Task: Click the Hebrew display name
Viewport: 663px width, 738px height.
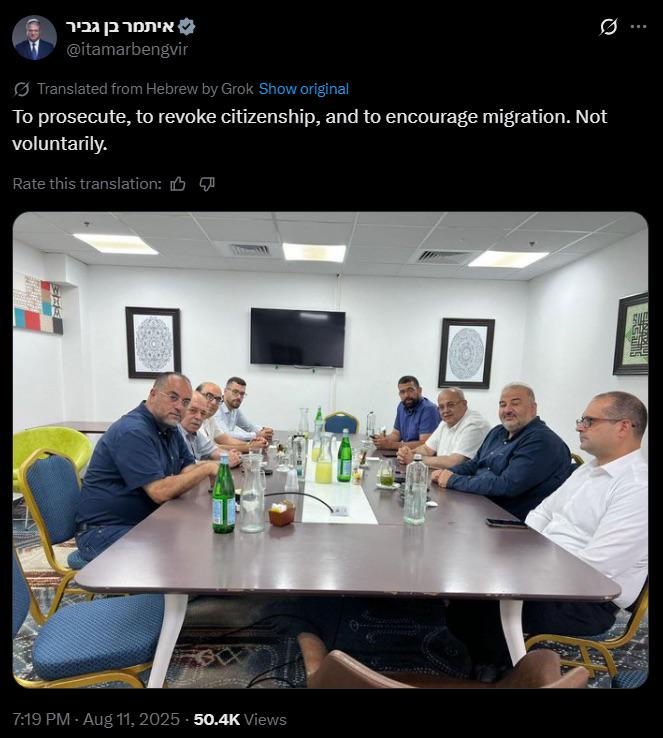Action: click(120, 27)
